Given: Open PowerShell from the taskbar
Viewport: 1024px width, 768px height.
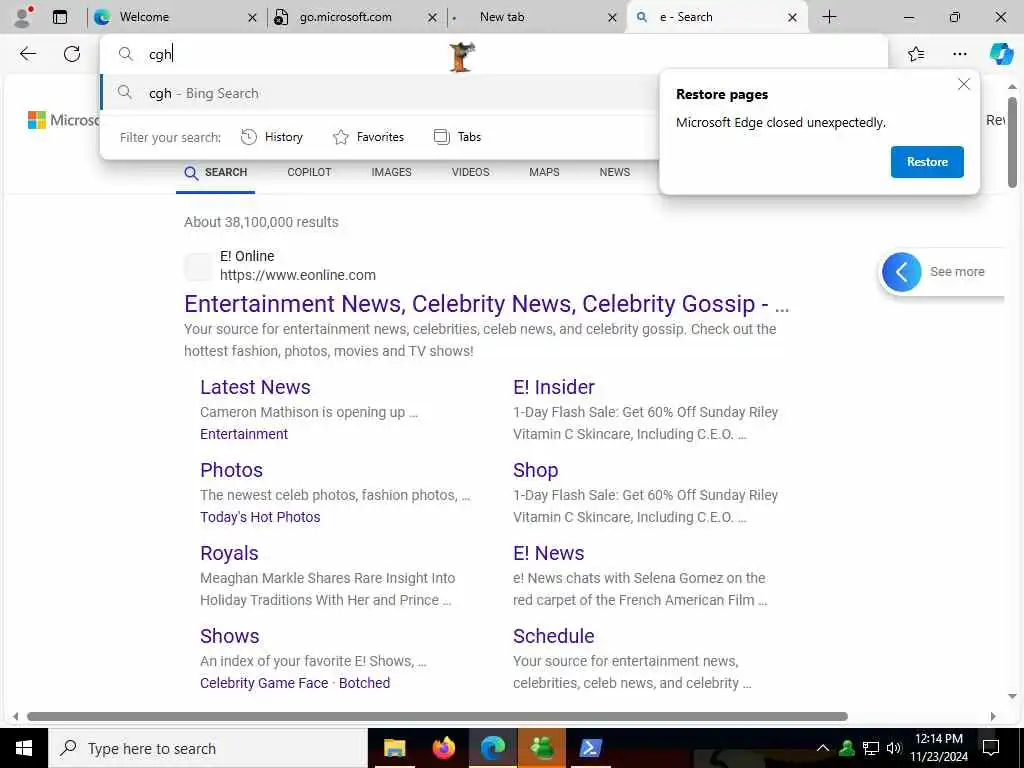Looking at the screenshot, I should pyautogui.click(x=591, y=748).
